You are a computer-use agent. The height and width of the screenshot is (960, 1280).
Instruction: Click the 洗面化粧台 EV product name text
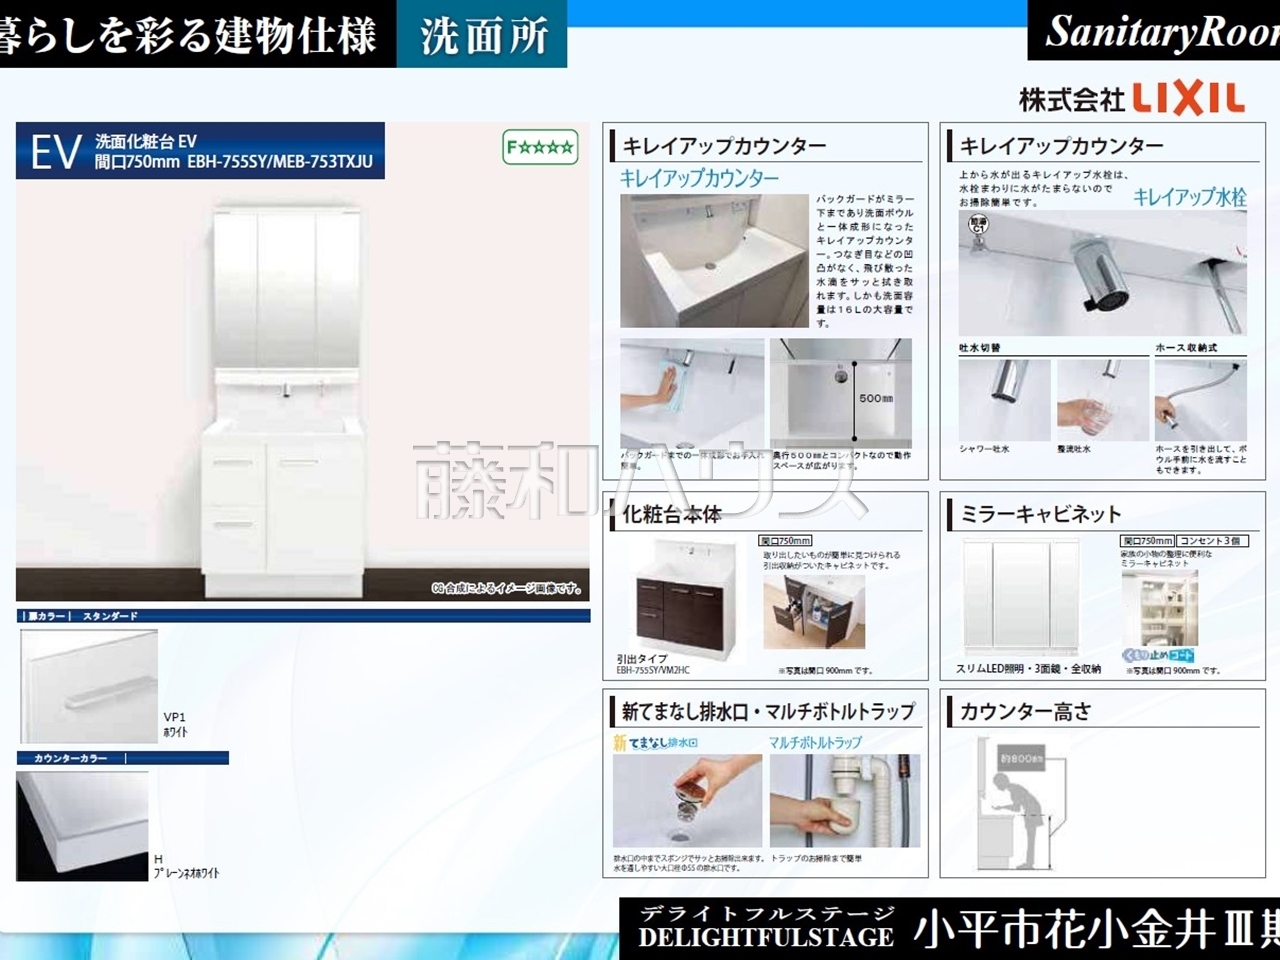[146, 142]
